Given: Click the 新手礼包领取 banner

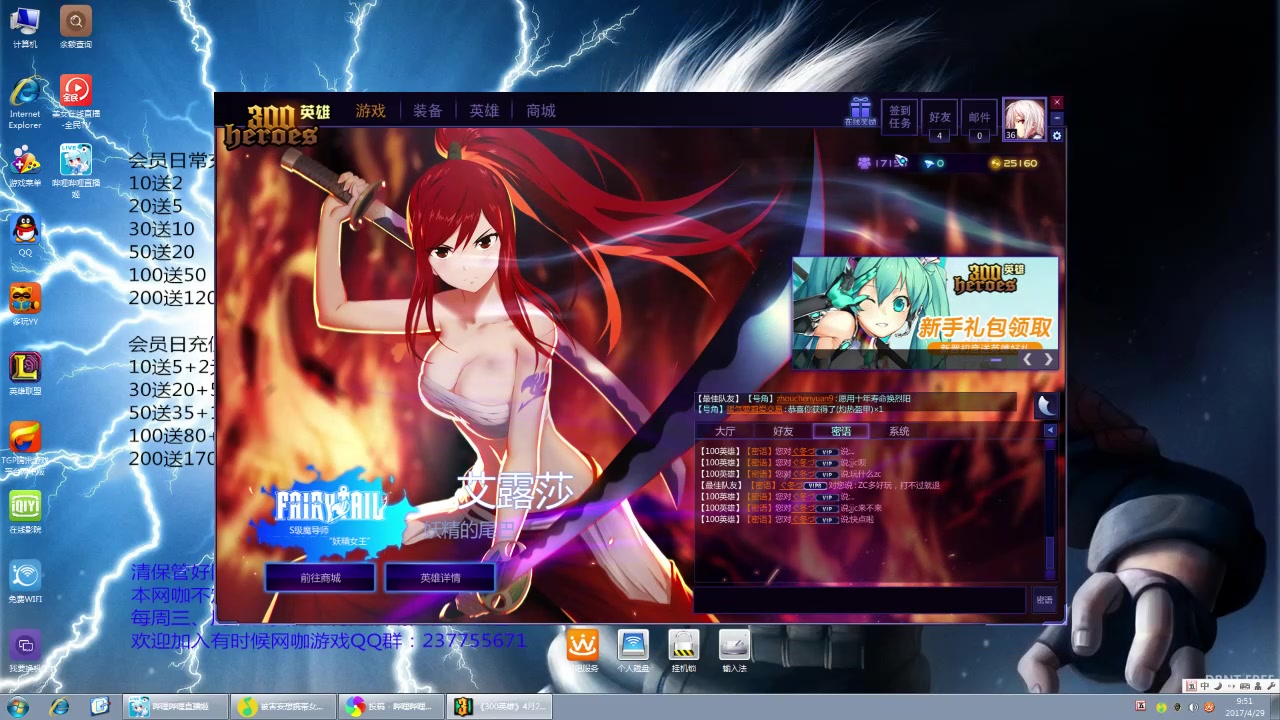Looking at the screenshot, I should click(925, 313).
